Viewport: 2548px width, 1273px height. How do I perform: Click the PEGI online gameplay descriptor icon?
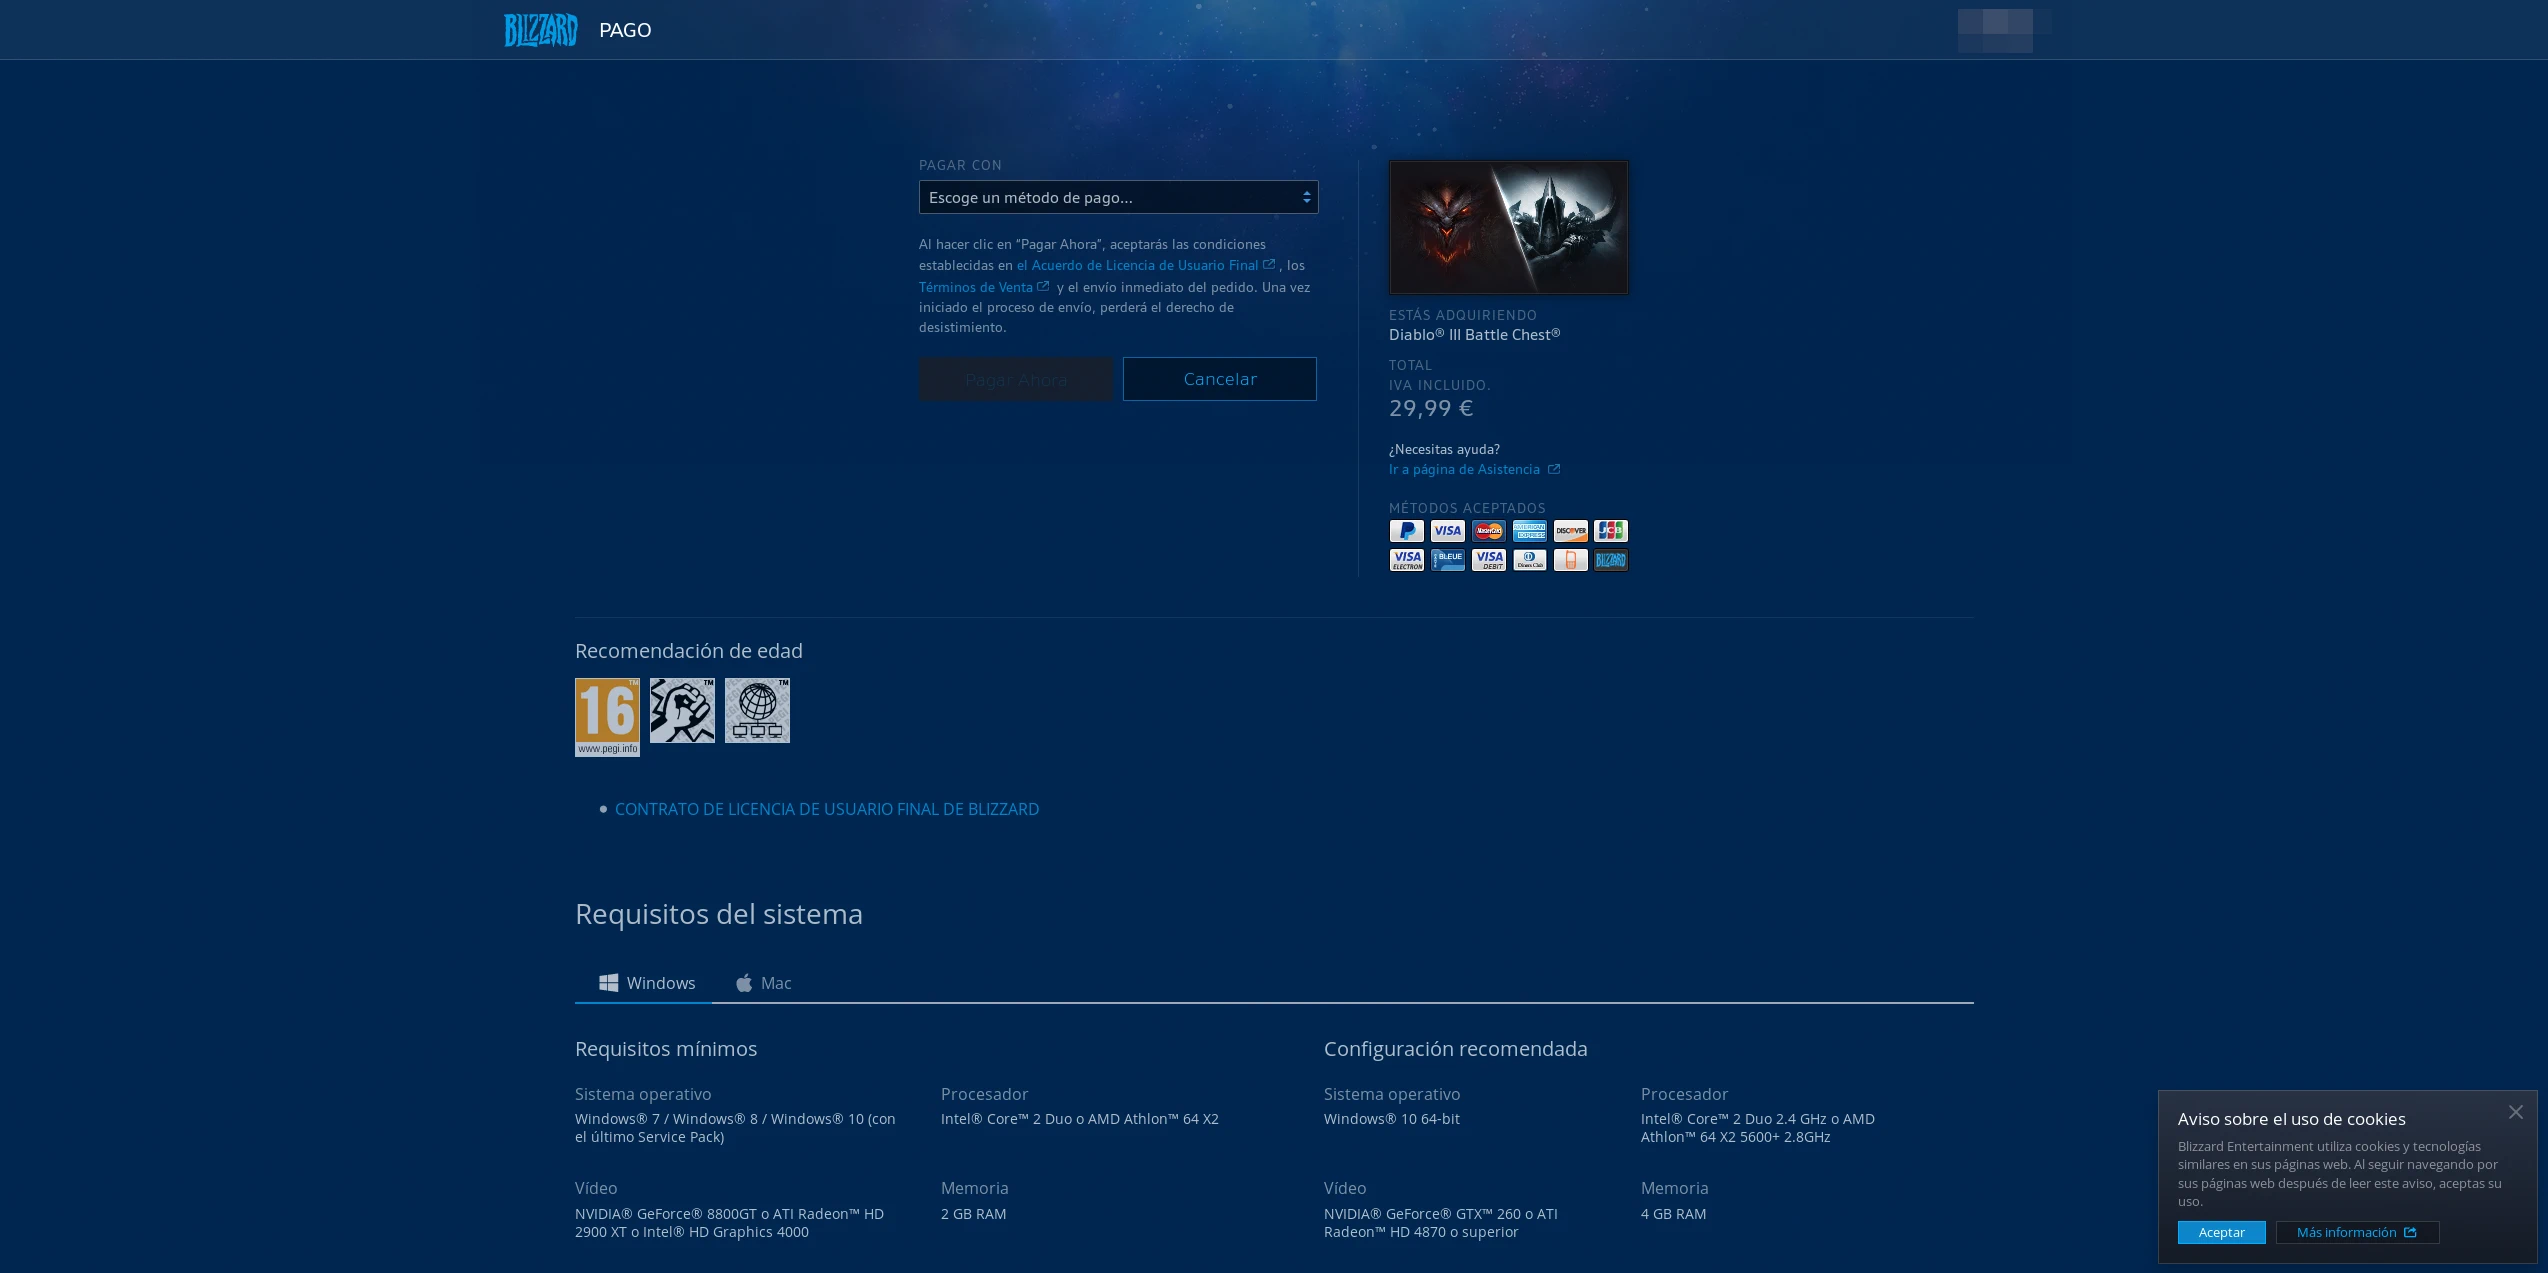(757, 710)
